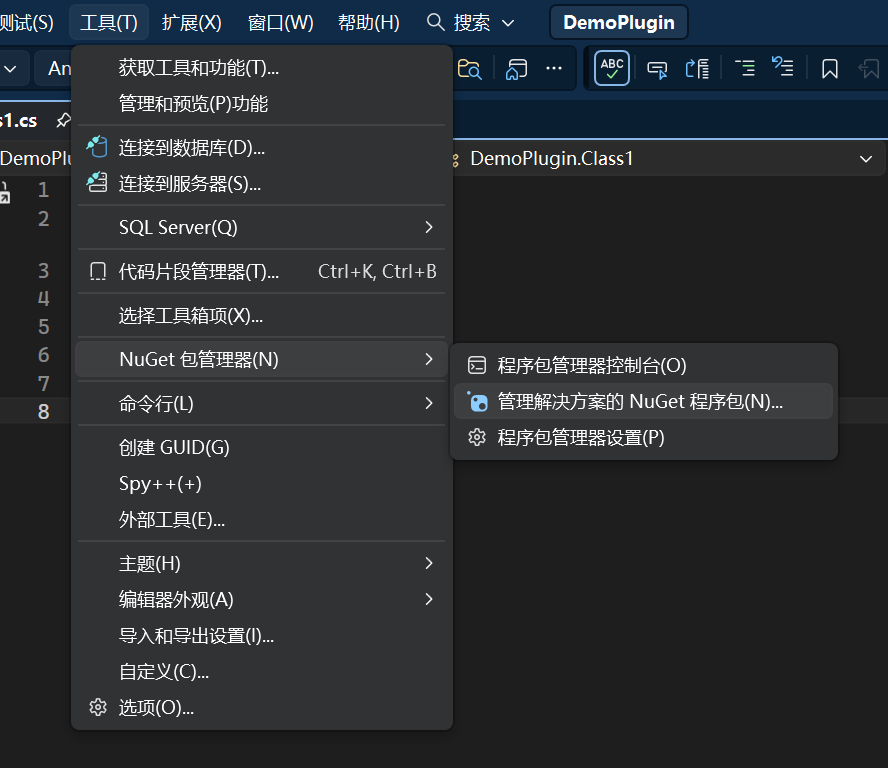
Task: Toggle the ABC spell checker icon
Action: (x=612, y=68)
